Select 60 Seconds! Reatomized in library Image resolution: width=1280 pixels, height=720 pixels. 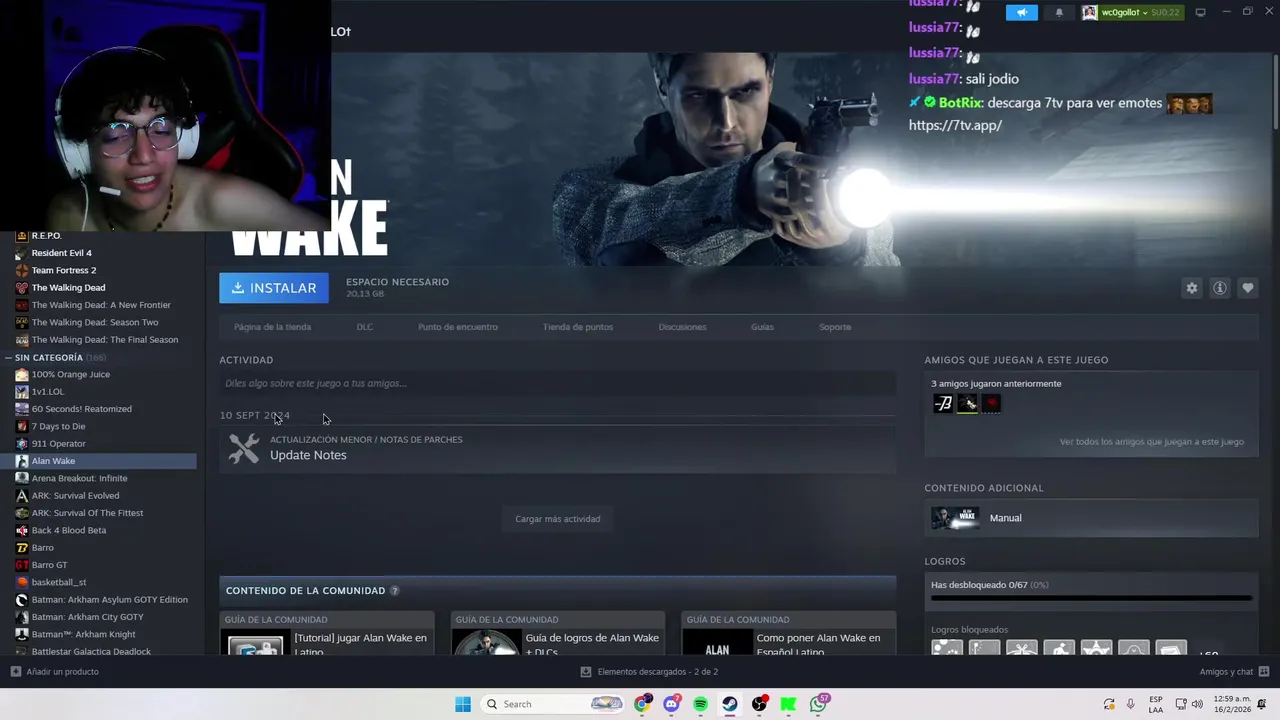81,409
